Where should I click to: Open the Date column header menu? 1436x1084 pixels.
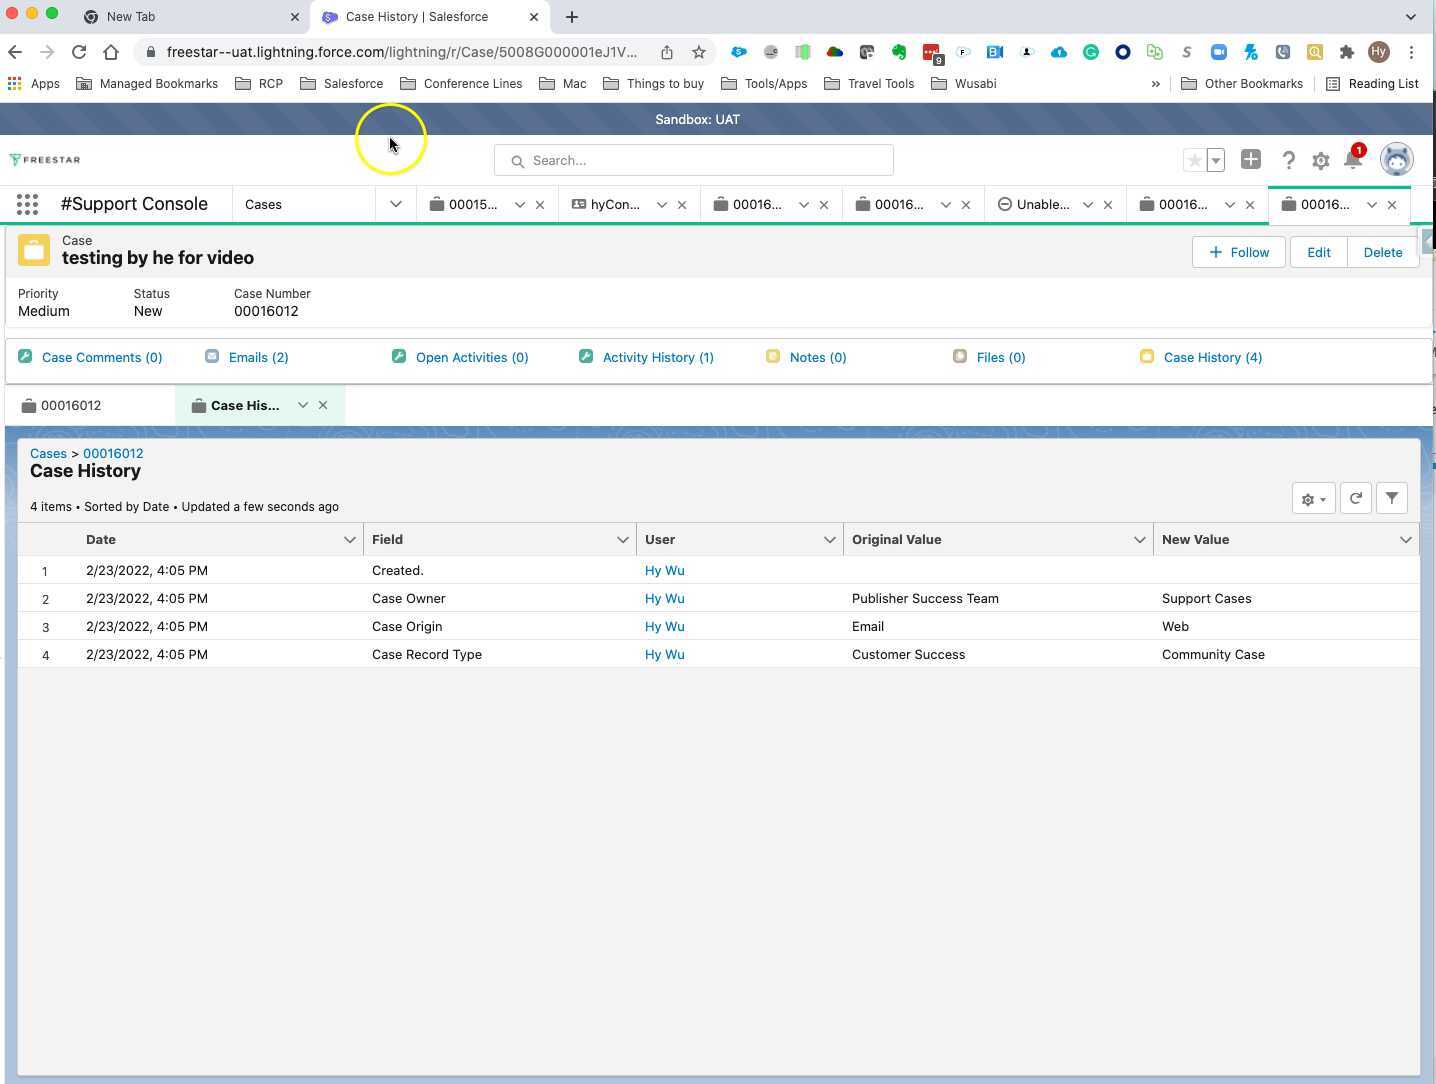[349, 540]
